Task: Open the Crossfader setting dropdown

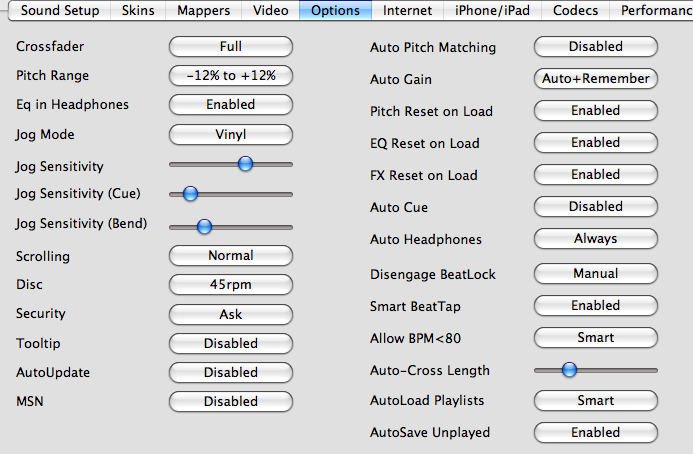Action: coord(231,46)
